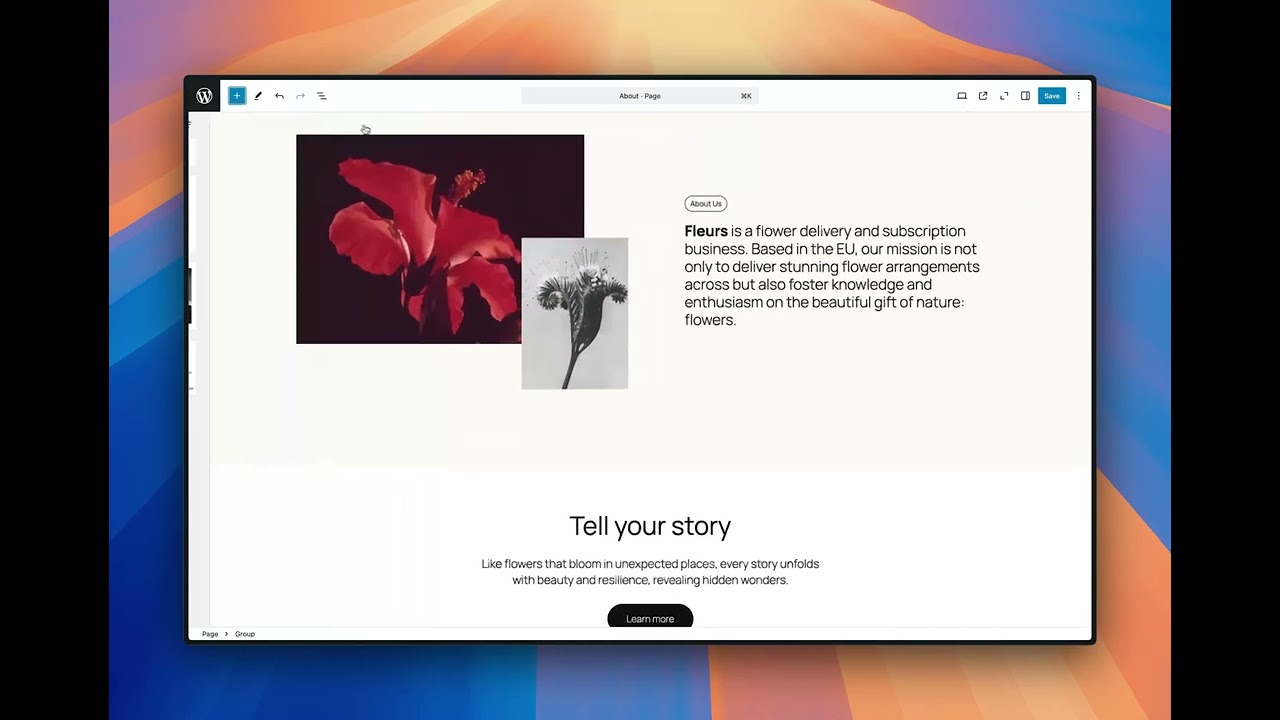Open the device preview dropdown
Image resolution: width=1280 pixels, height=720 pixels.
tap(962, 96)
